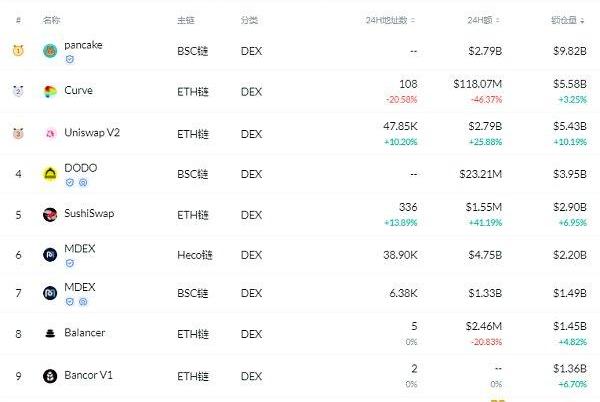
Task: Click the Heco-chain MDEX logo icon
Action: coord(50,255)
